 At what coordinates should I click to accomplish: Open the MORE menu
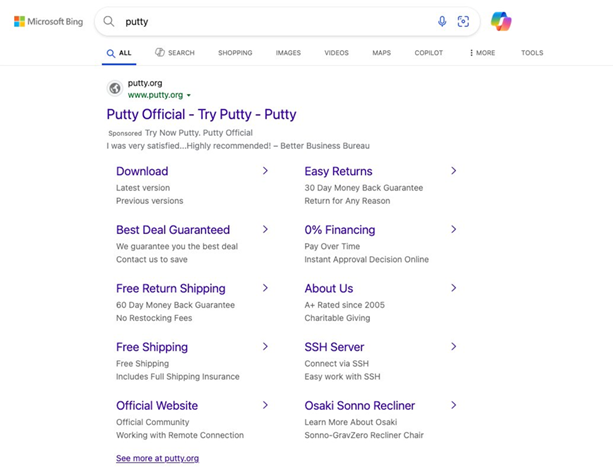(x=482, y=53)
